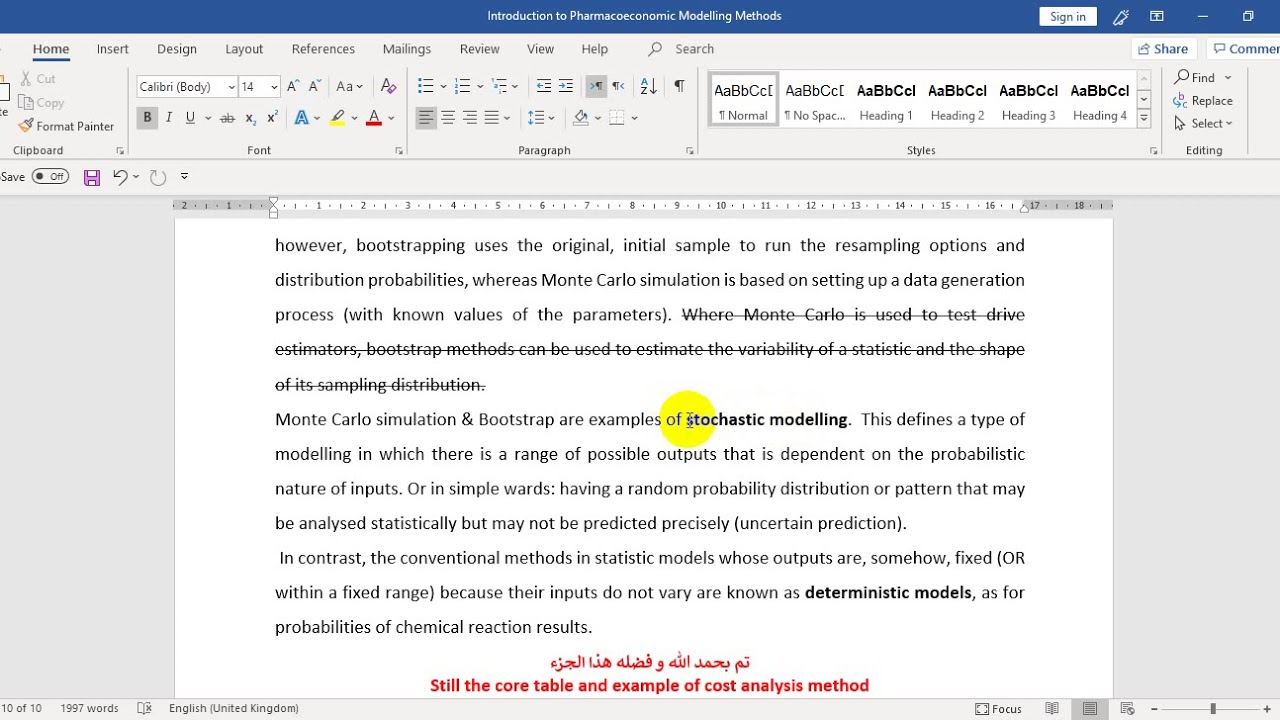Go to the Review tab

(479, 49)
